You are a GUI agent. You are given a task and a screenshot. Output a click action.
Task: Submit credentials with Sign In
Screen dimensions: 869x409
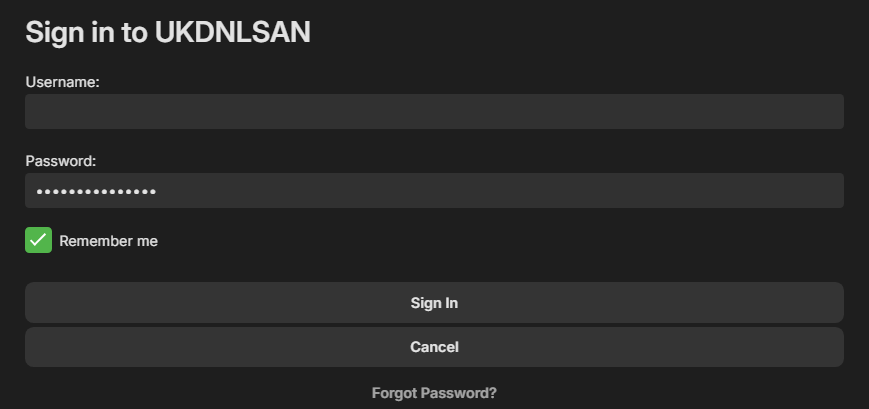(434, 302)
